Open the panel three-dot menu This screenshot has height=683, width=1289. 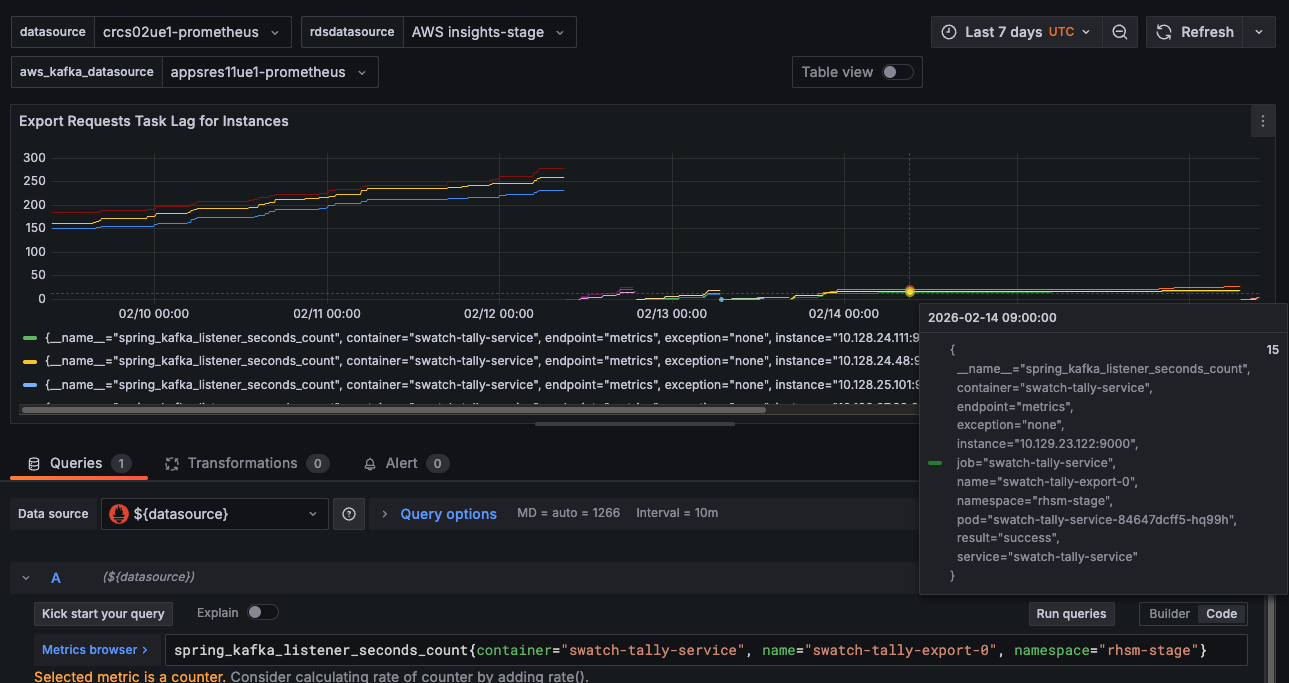pos(1262,121)
